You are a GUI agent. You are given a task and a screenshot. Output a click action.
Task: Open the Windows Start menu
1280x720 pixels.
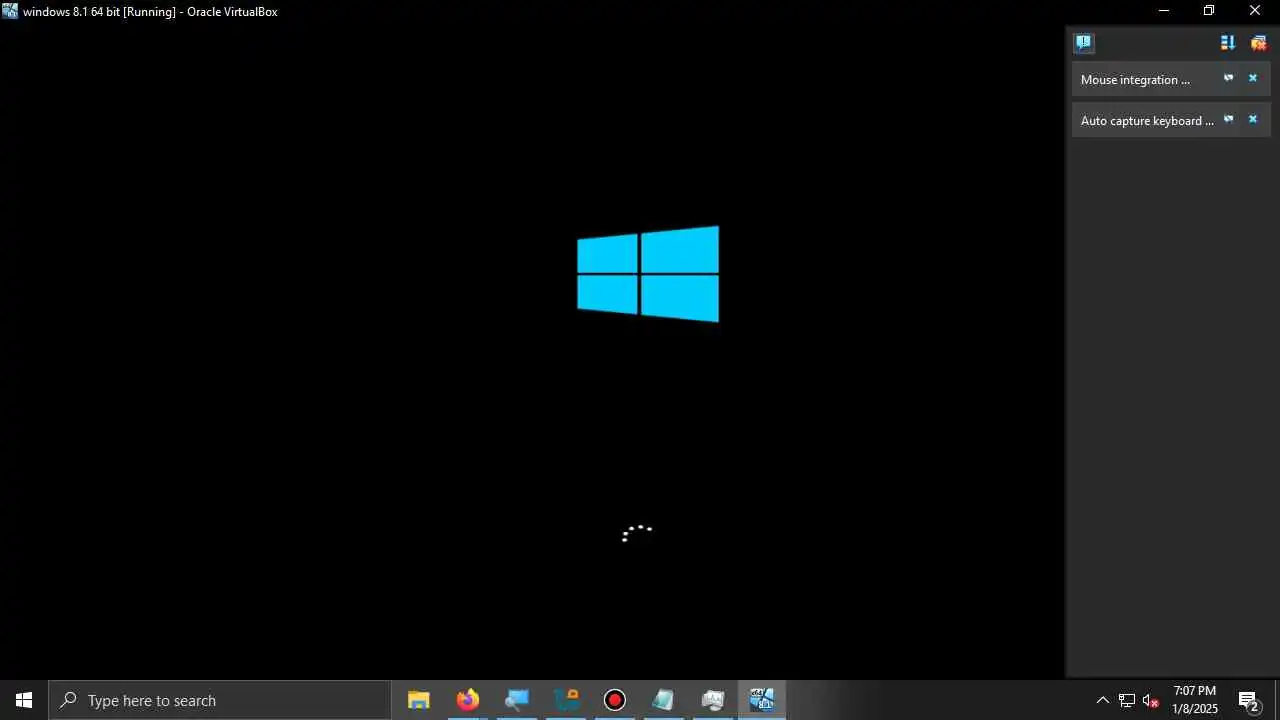click(24, 700)
